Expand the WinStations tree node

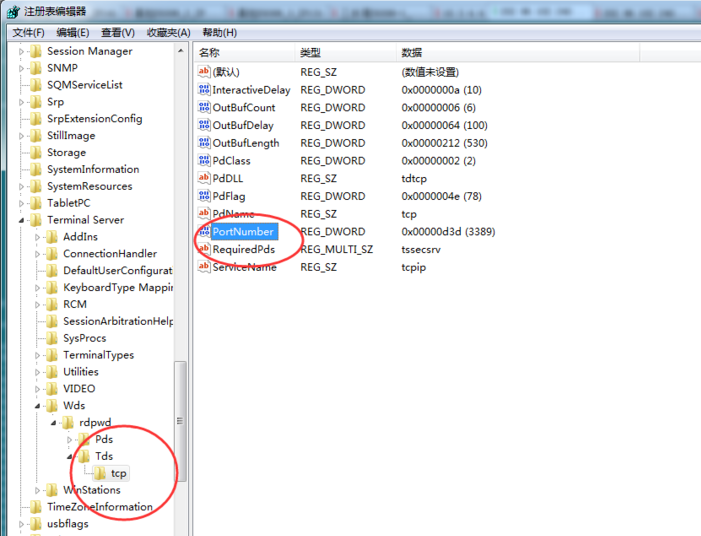pyautogui.click(x=38, y=490)
